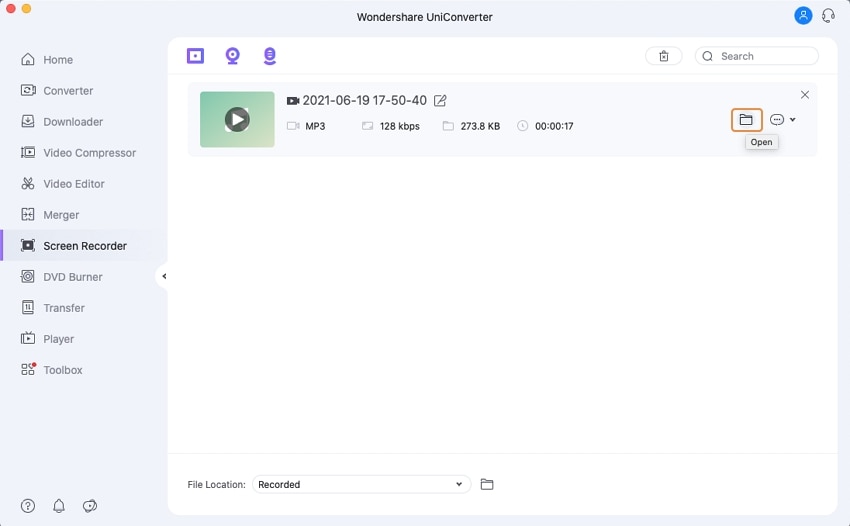Click into the Search field
850x526 pixels.
[756, 56]
